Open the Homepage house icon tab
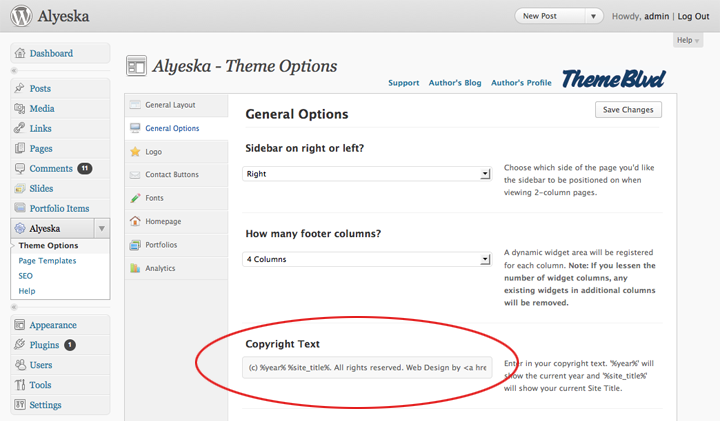Image resolution: width=720 pixels, height=421 pixels. [x=135, y=221]
